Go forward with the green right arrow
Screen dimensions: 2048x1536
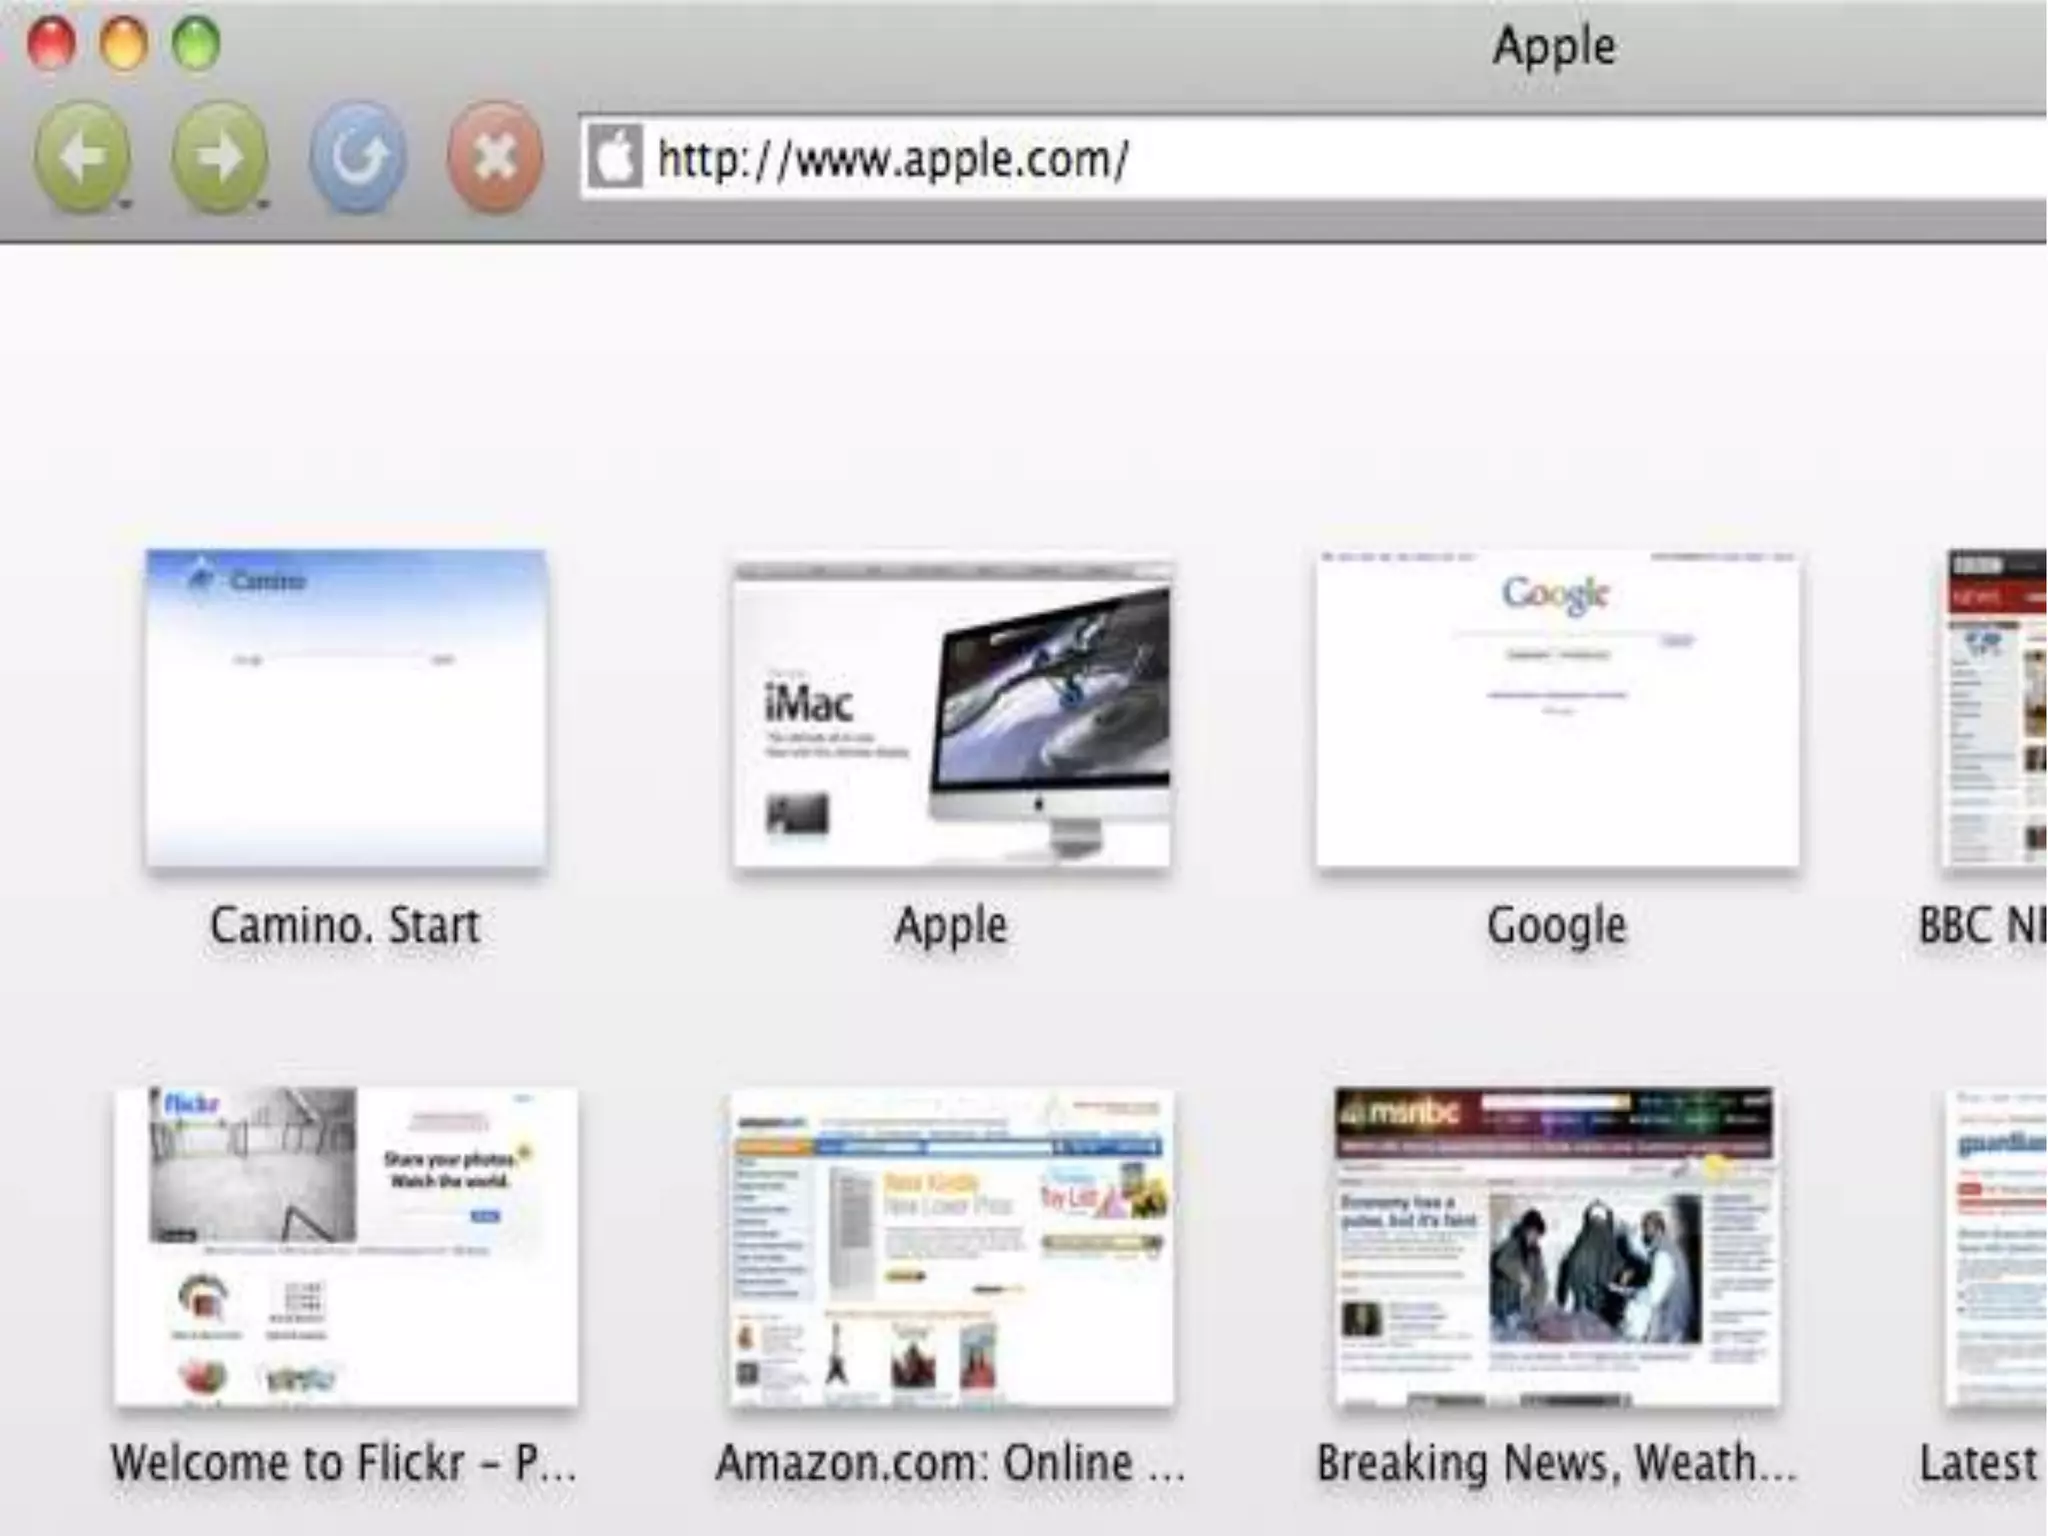pos(219,157)
